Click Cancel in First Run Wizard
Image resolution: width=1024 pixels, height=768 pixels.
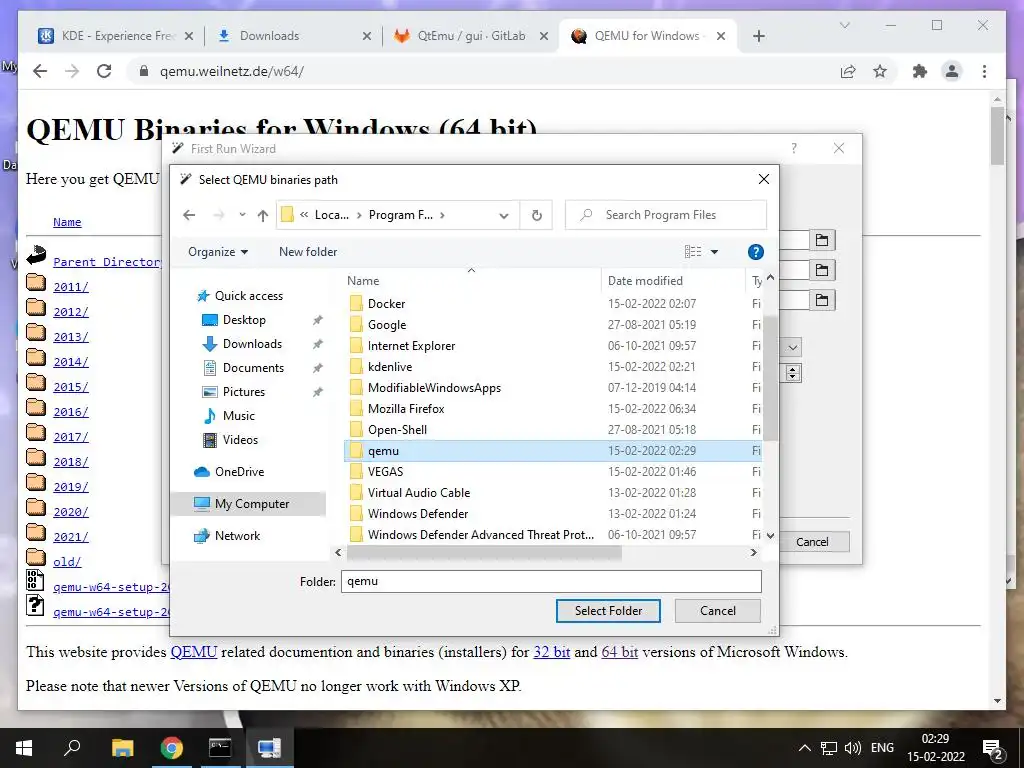coord(813,541)
